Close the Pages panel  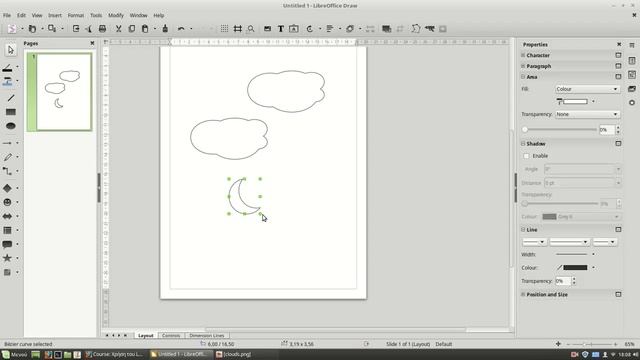tap(92, 43)
